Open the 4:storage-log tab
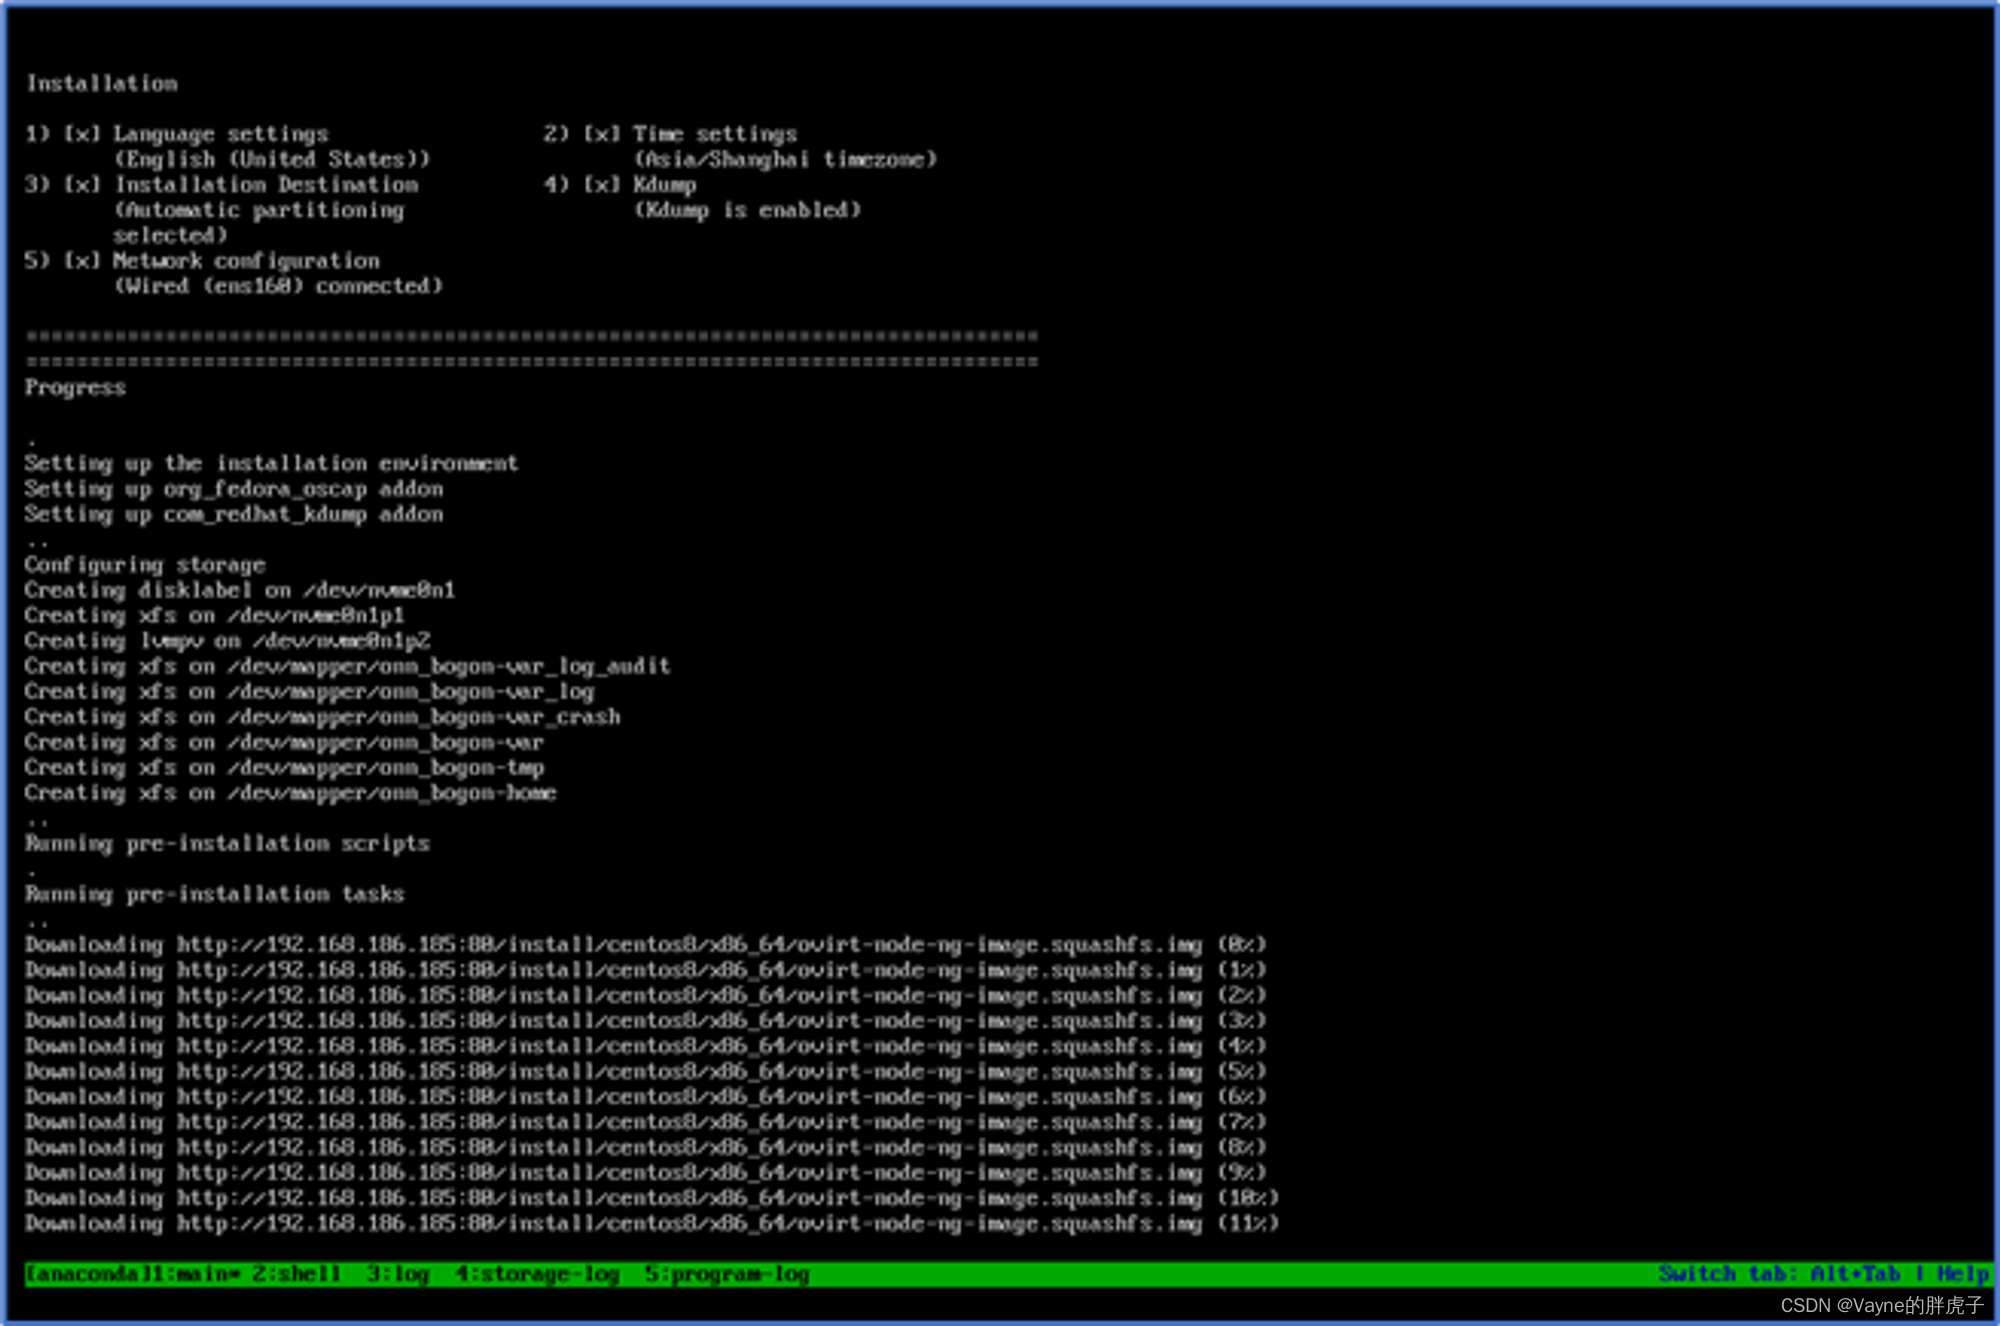Screen dimensions: 2000x1326 (x=537, y=1274)
